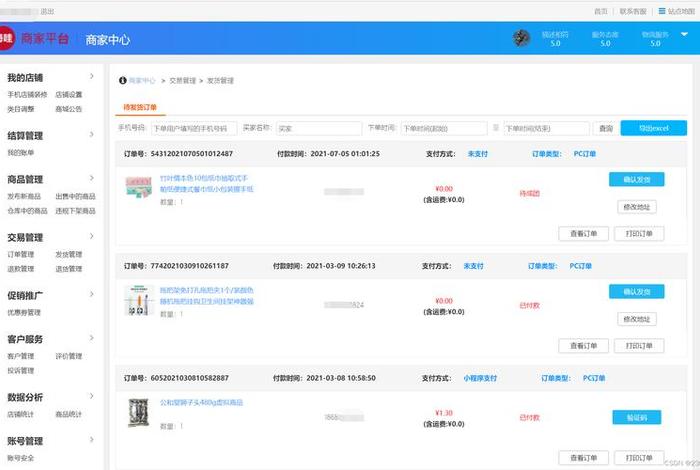Open 违规下架商品 in the sidebar
700x470 pixels.
75,211
